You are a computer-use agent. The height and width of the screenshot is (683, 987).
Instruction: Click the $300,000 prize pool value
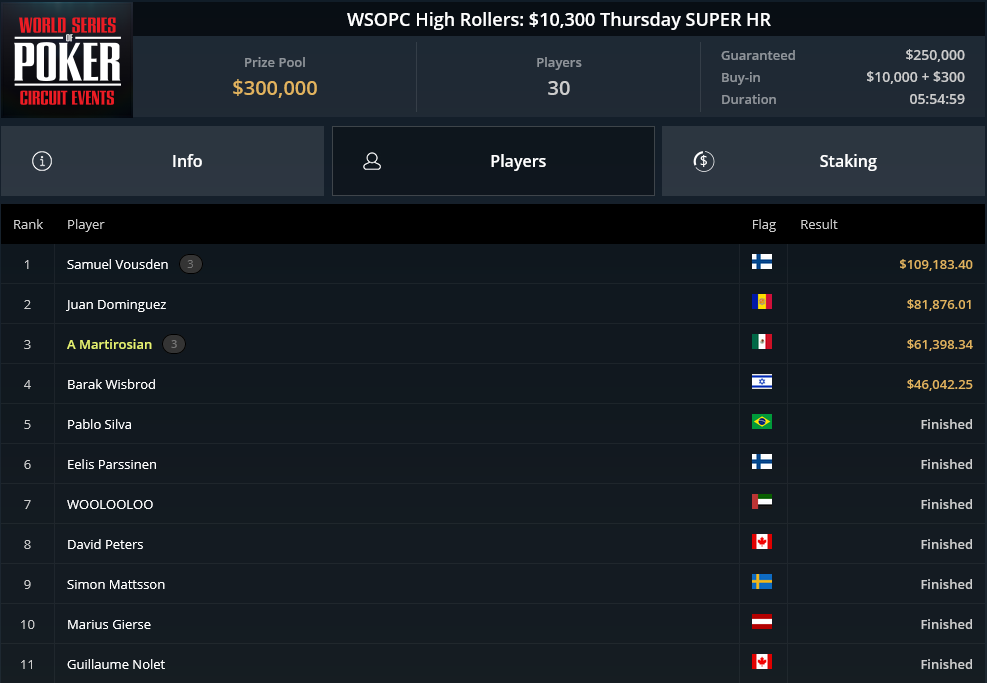pos(275,88)
